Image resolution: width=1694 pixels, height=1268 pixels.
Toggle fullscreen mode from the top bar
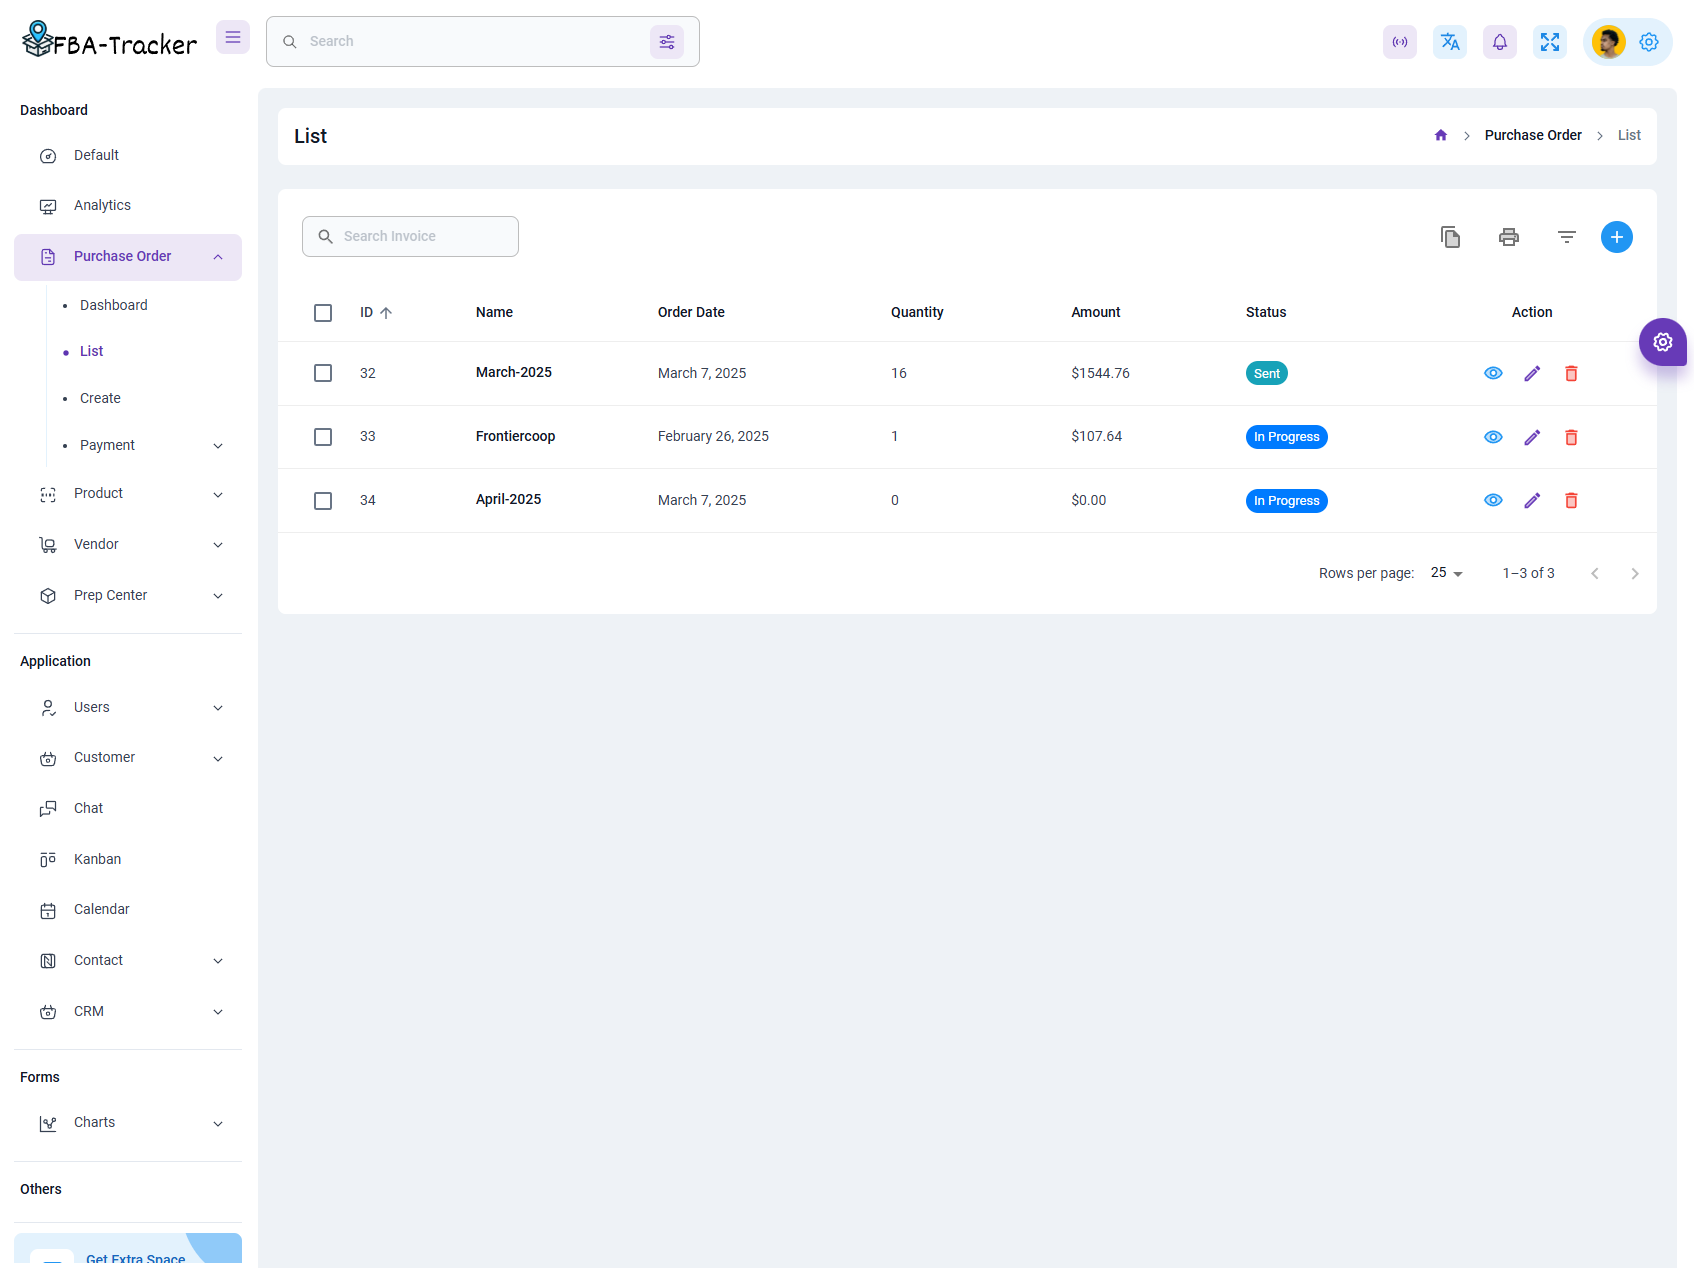[1549, 41]
